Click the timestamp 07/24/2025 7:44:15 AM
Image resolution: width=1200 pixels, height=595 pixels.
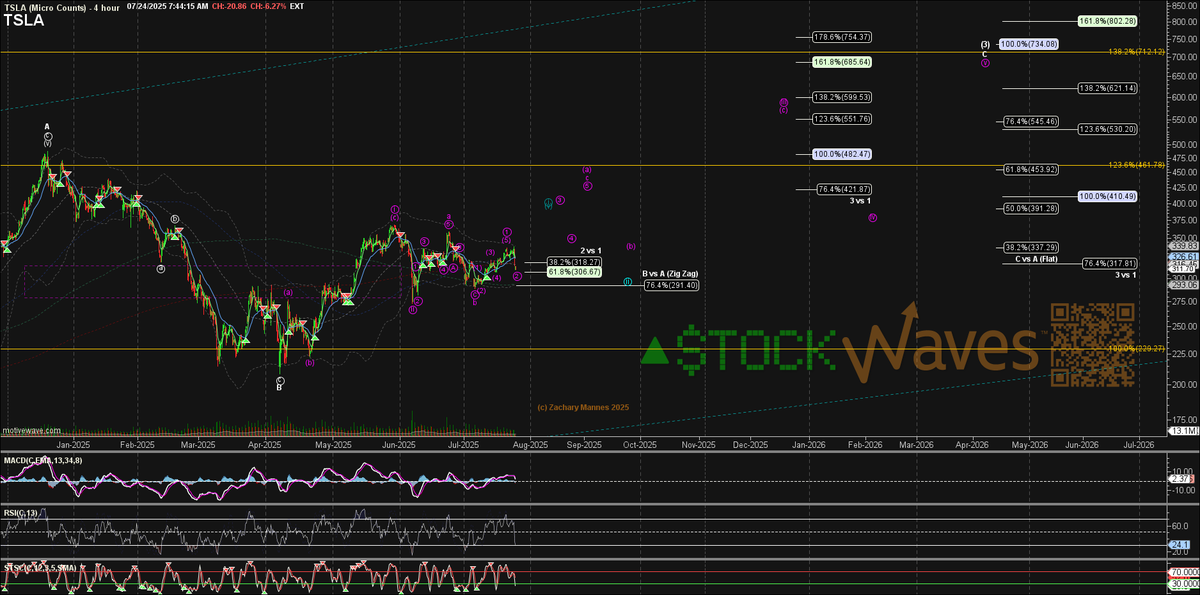169,6
